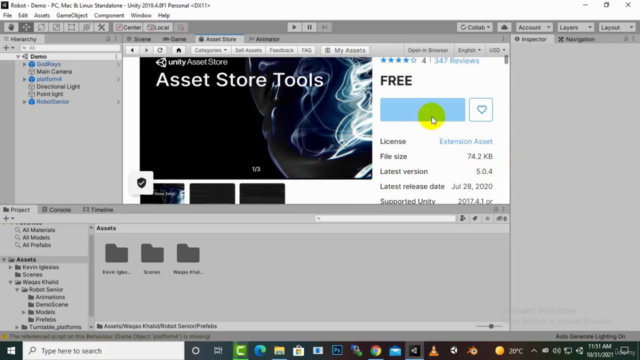Toggle Local handle rotation

tap(158, 27)
